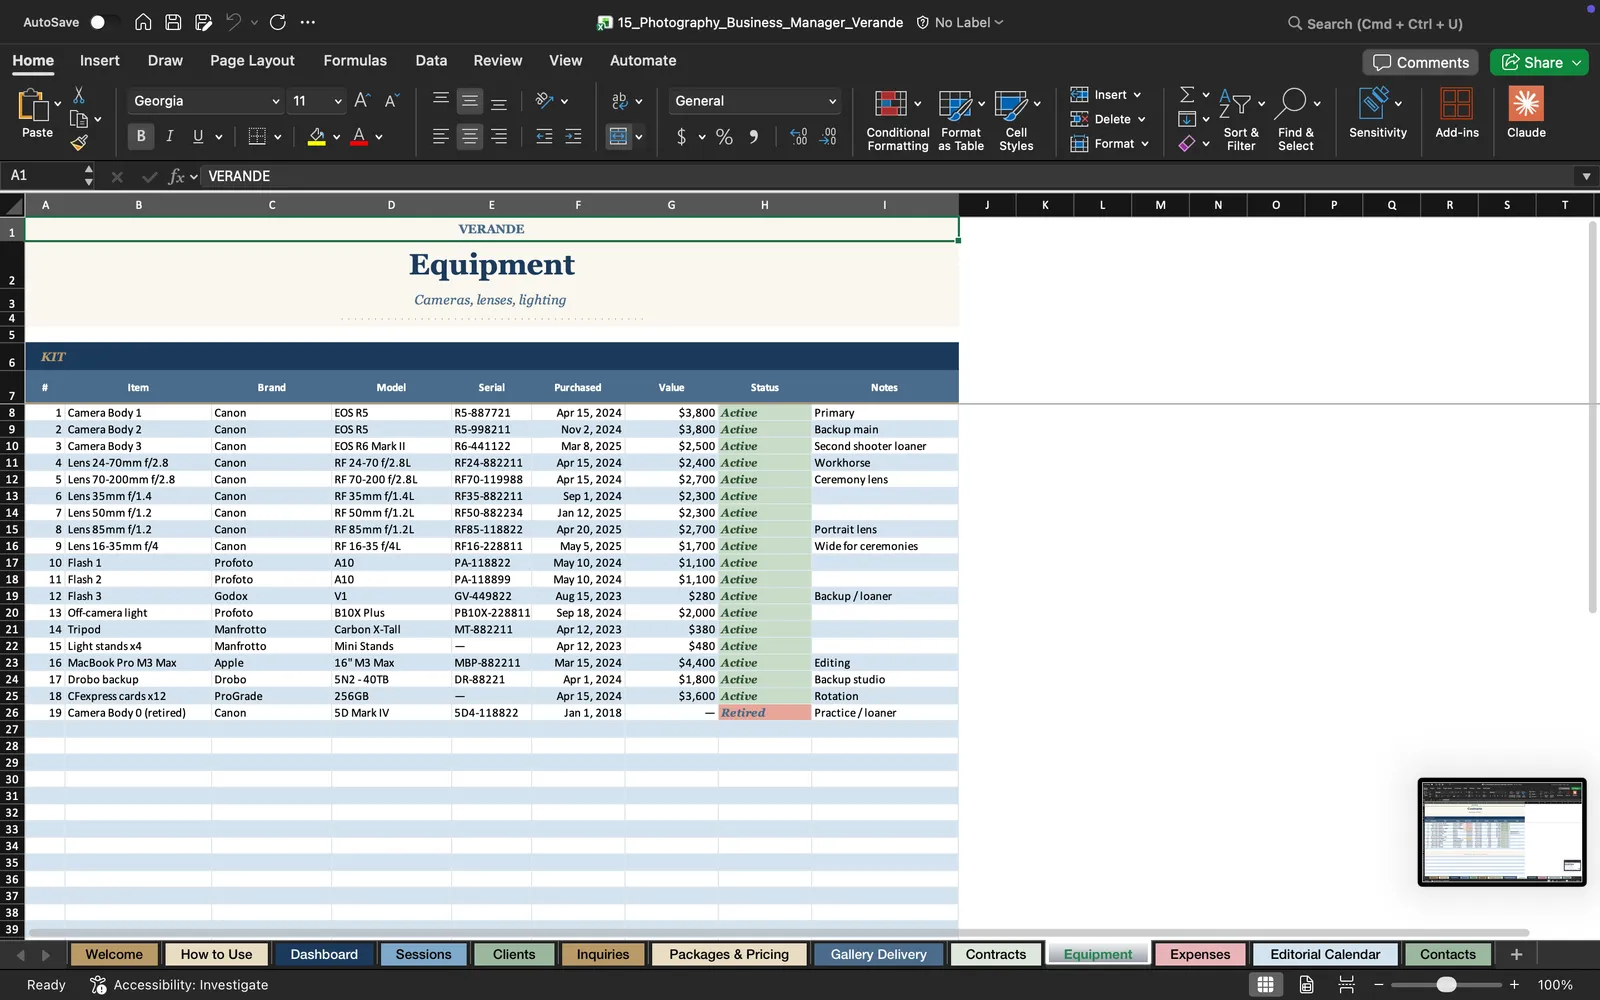Open the Claude add-in
Screen dimensions: 1600x1000
click(x=1526, y=112)
